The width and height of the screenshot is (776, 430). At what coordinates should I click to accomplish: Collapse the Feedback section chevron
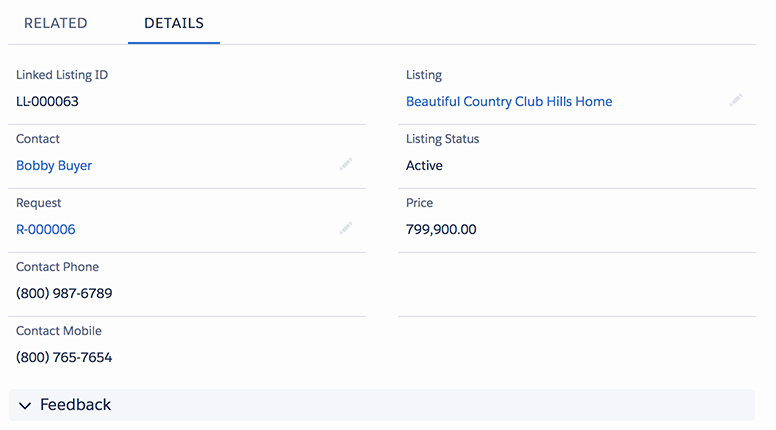point(25,406)
